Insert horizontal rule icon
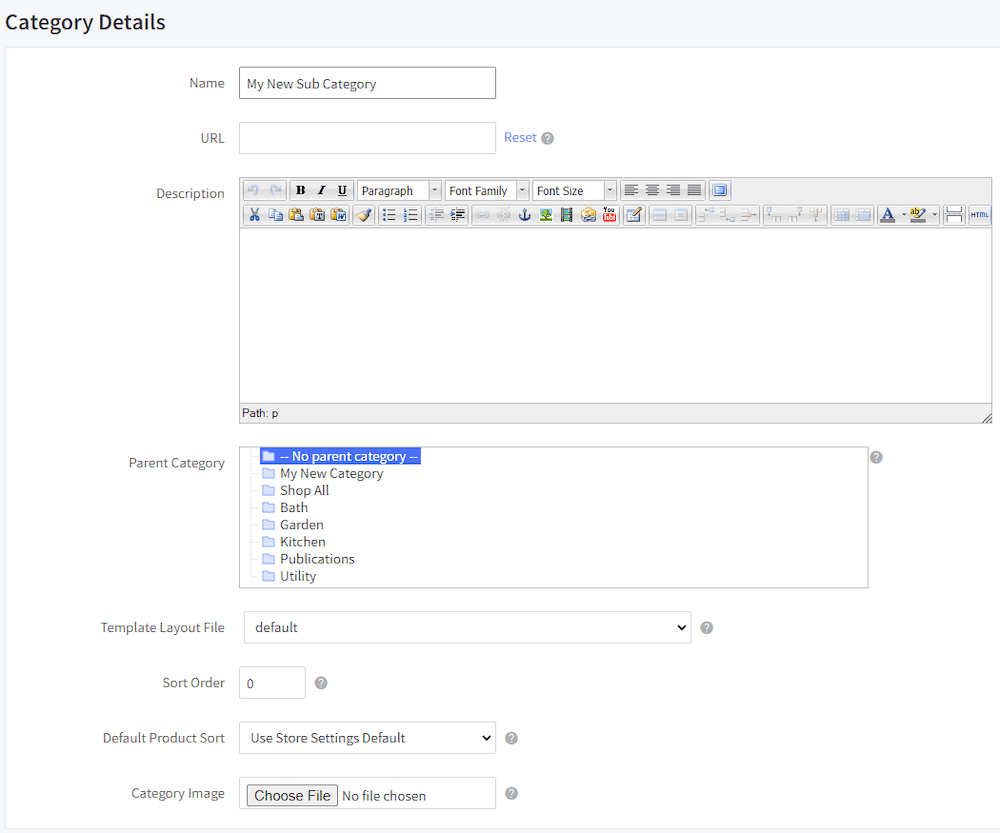 click(x=954, y=215)
